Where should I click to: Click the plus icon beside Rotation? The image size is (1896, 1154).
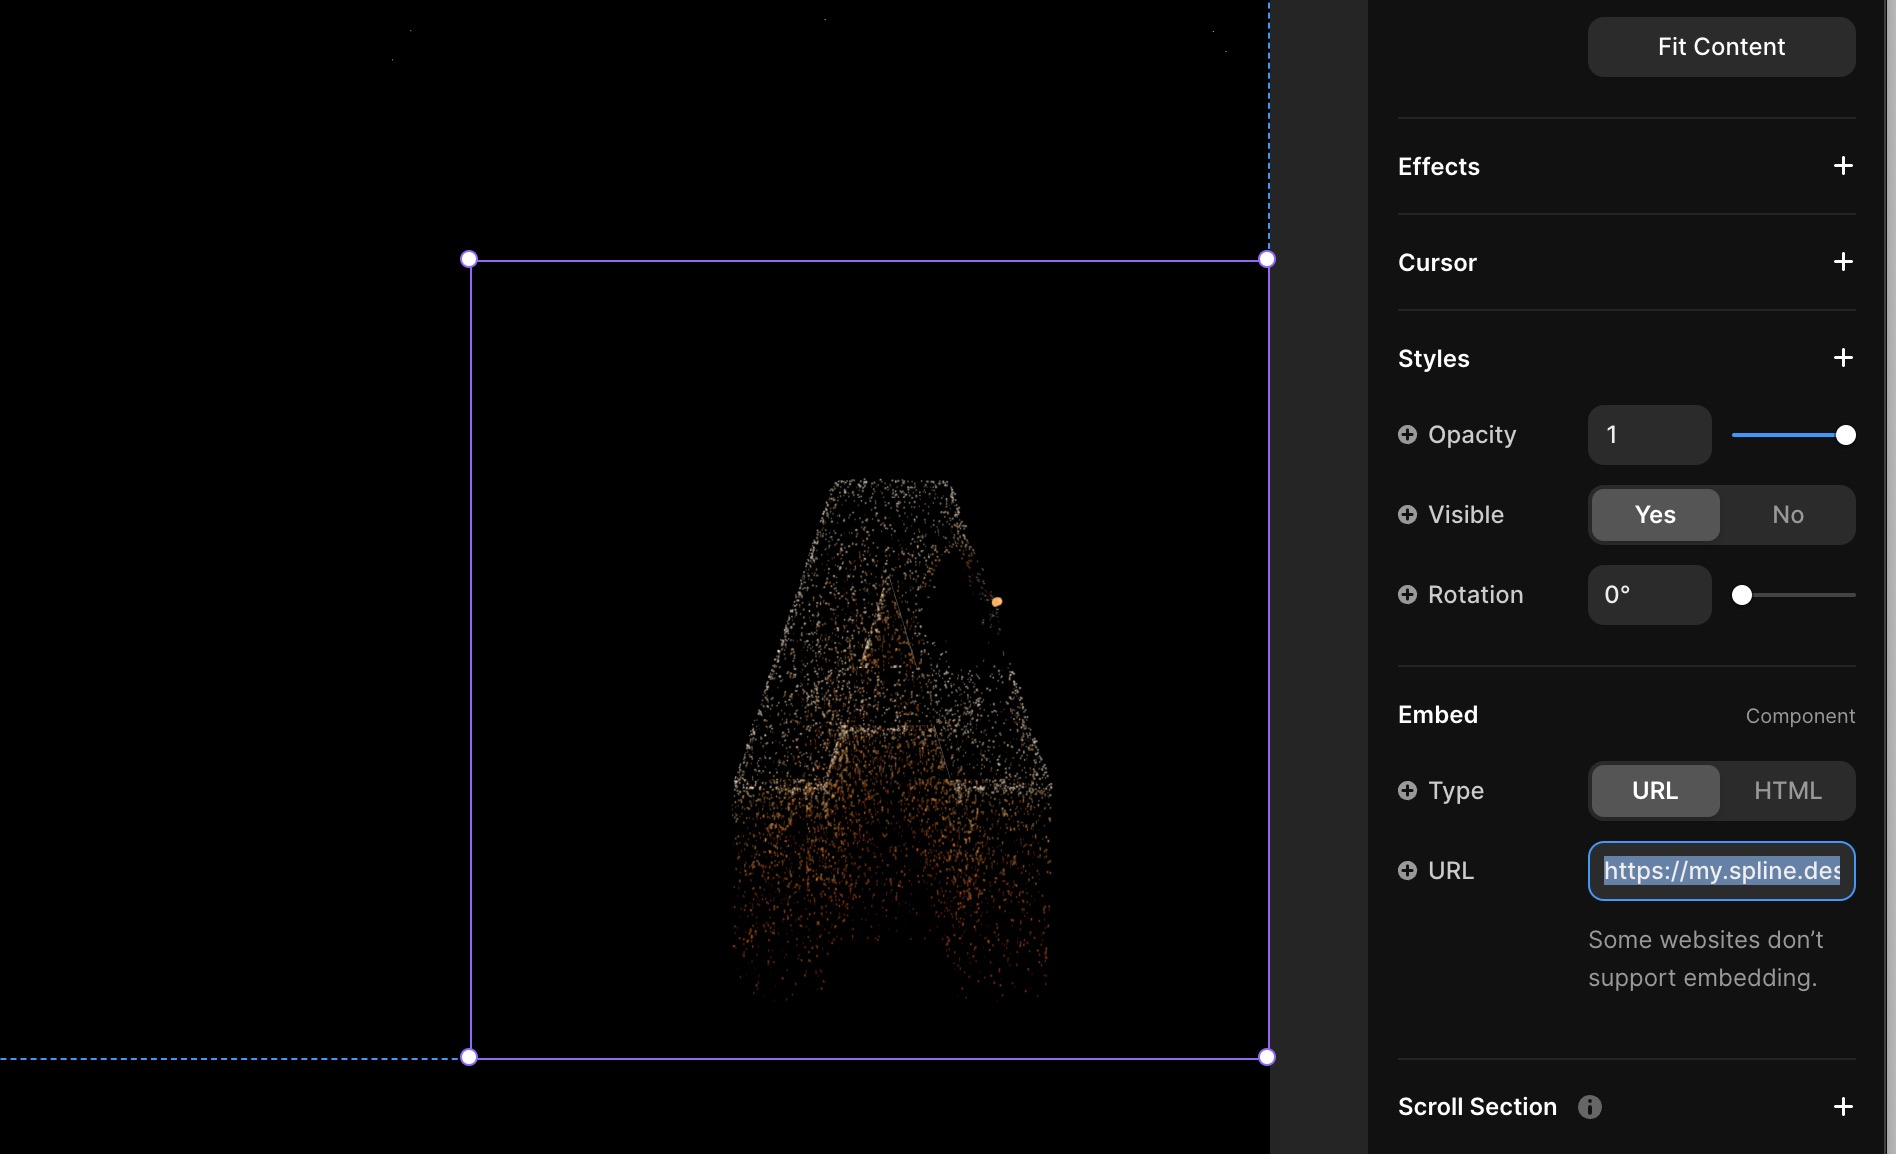tap(1408, 595)
